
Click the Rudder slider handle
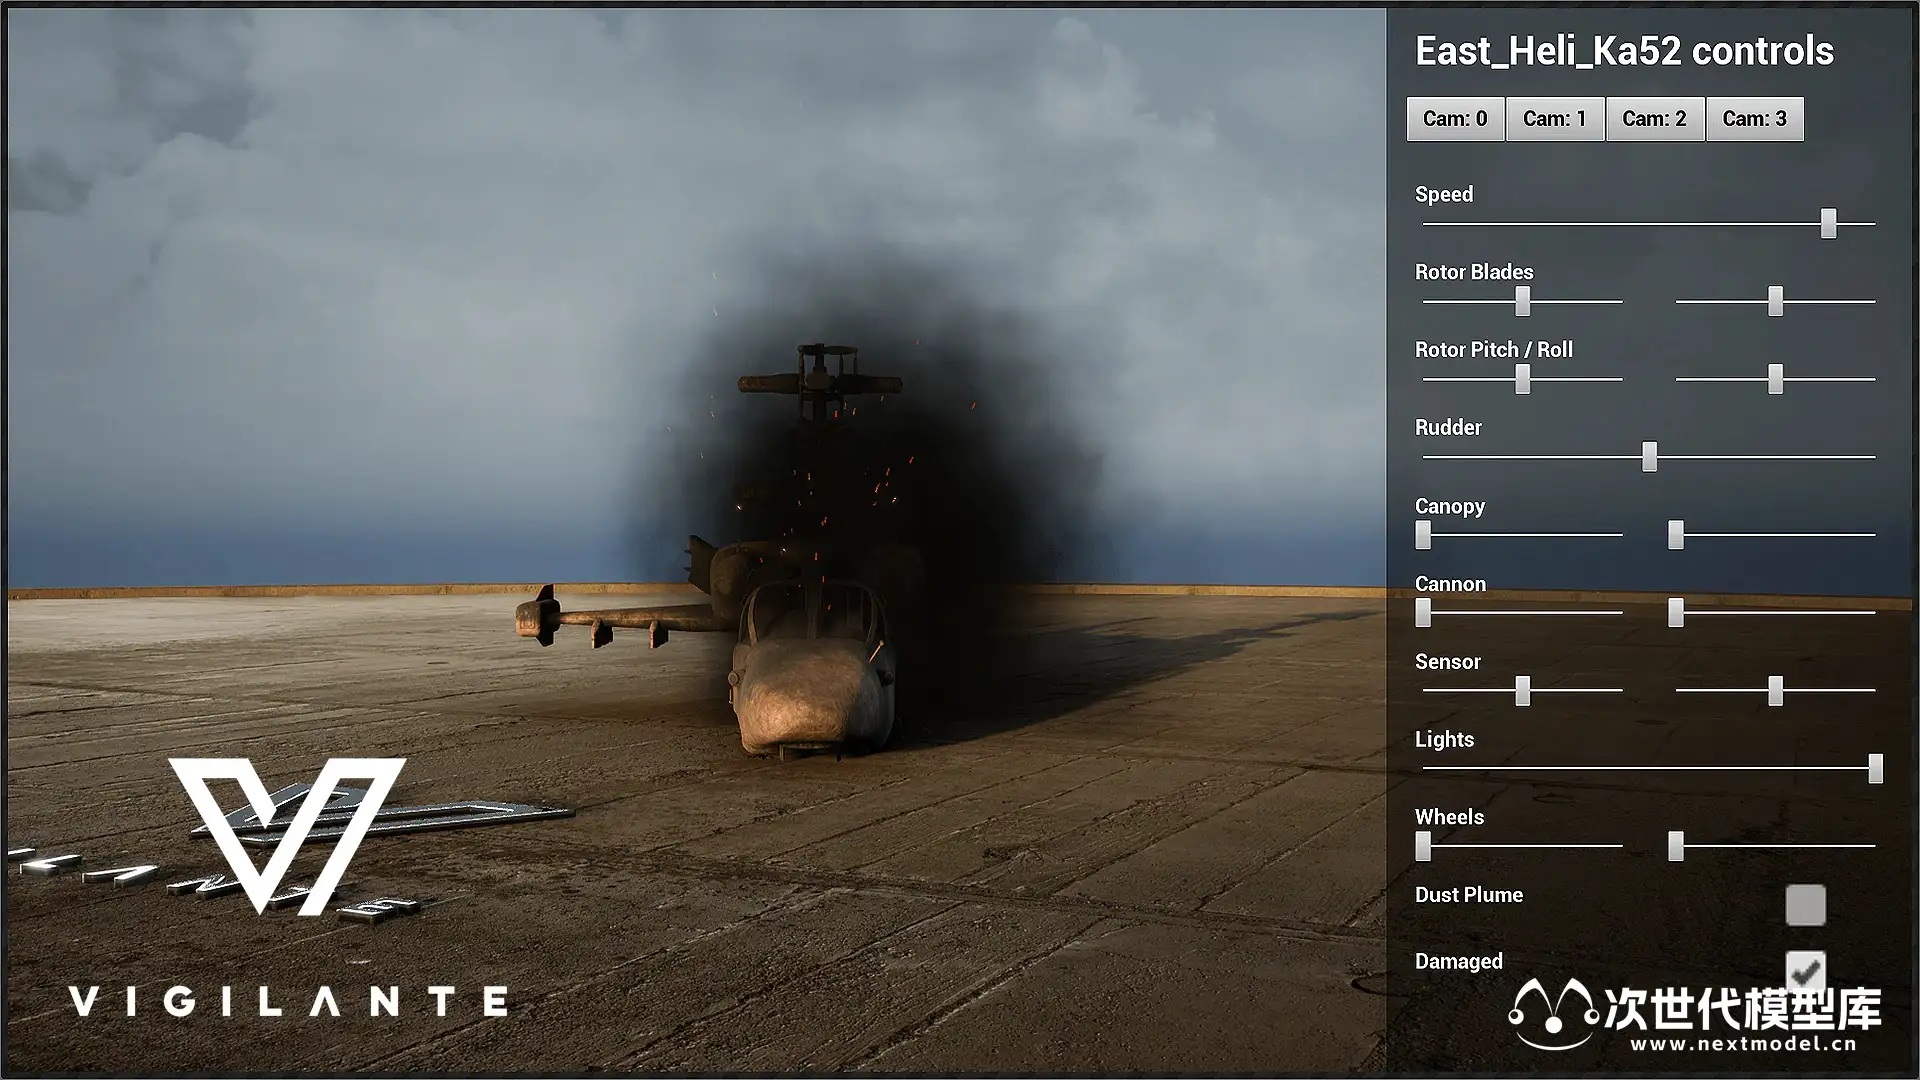pos(1649,457)
